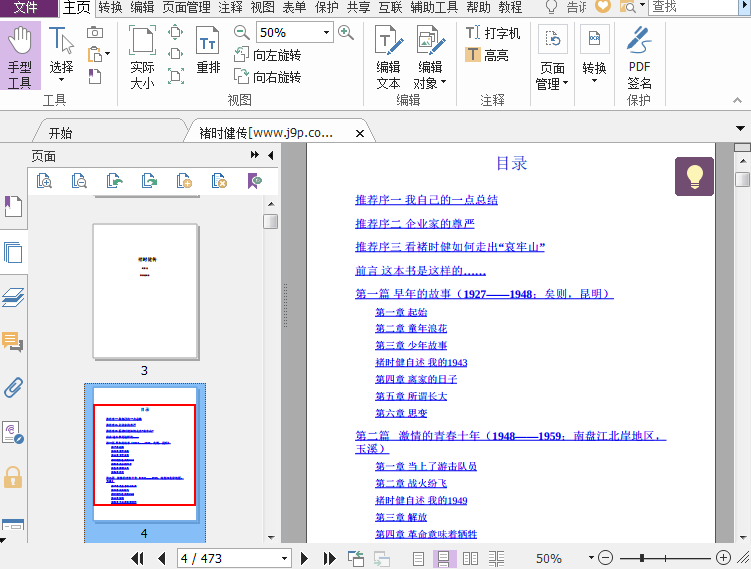Switch to the Convert (转换) ribbon tab

click(110, 7)
